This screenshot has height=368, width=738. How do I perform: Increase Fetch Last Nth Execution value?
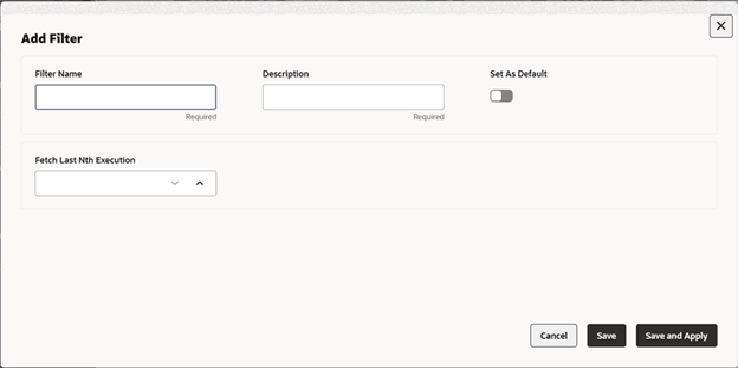pos(200,183)
